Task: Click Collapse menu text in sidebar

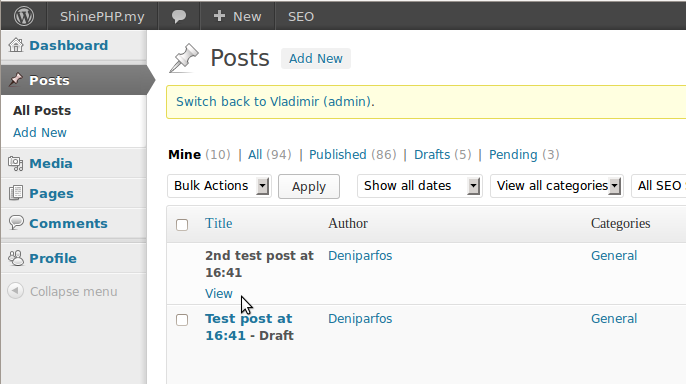Action: point(74,292)
